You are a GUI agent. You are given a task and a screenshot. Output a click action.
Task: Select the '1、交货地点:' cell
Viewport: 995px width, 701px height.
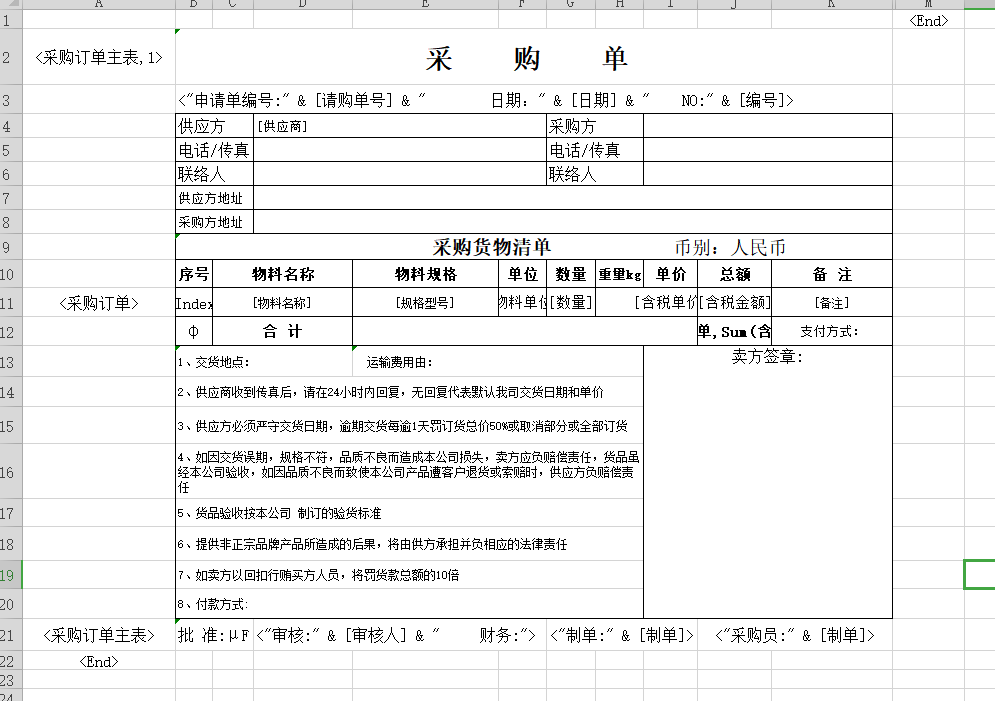click(x=264, y=362)
